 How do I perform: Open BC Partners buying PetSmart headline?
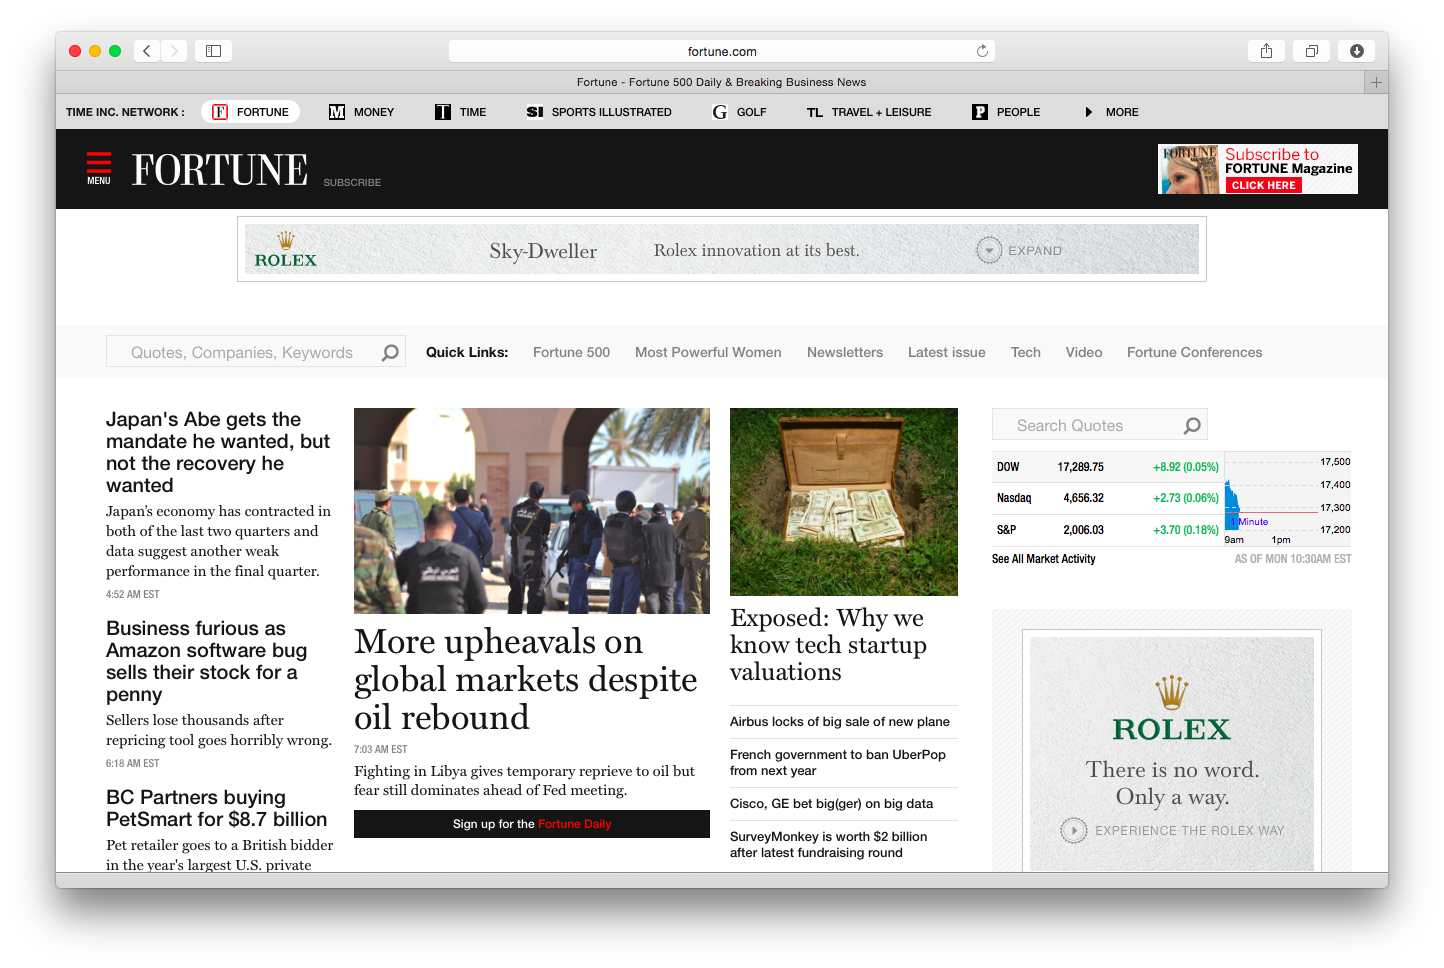coord(216,808)
